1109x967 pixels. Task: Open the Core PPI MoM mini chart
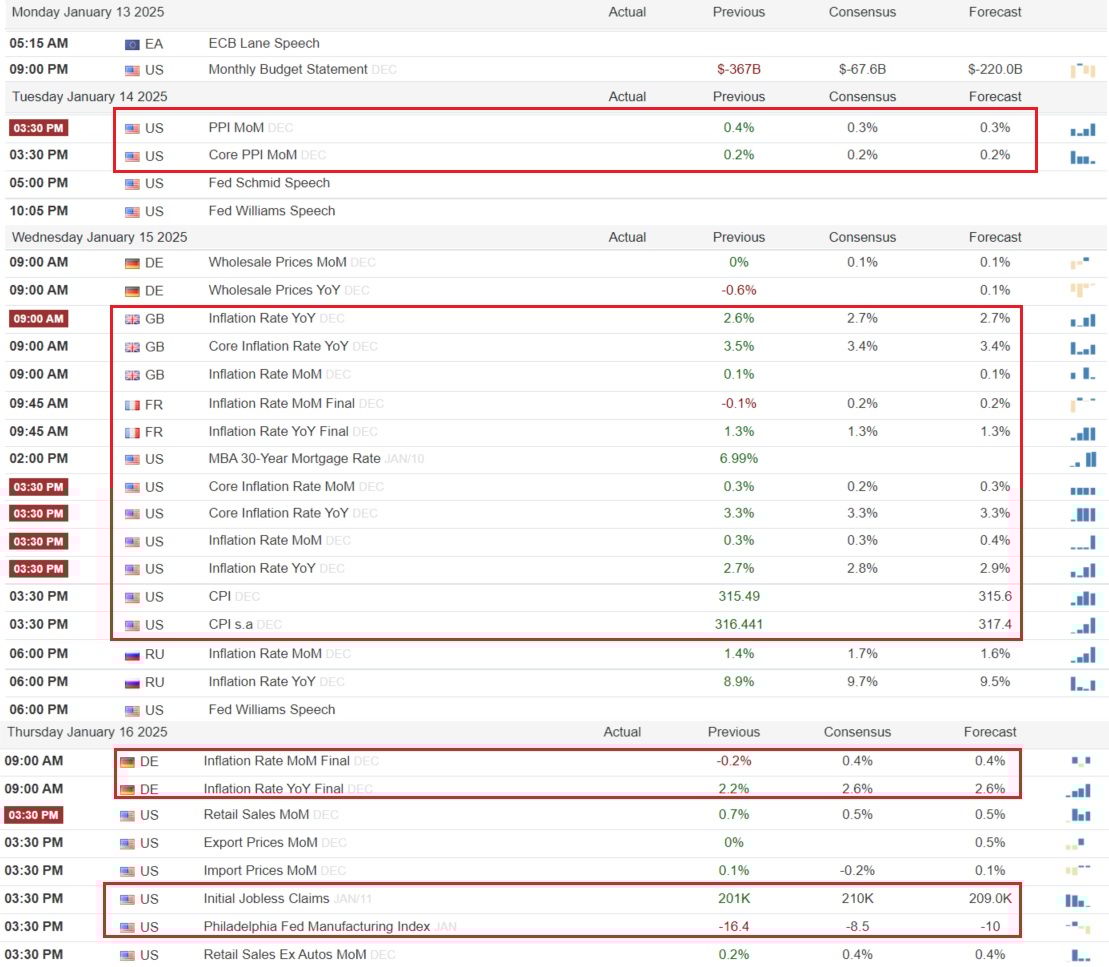pos(1082,157)
